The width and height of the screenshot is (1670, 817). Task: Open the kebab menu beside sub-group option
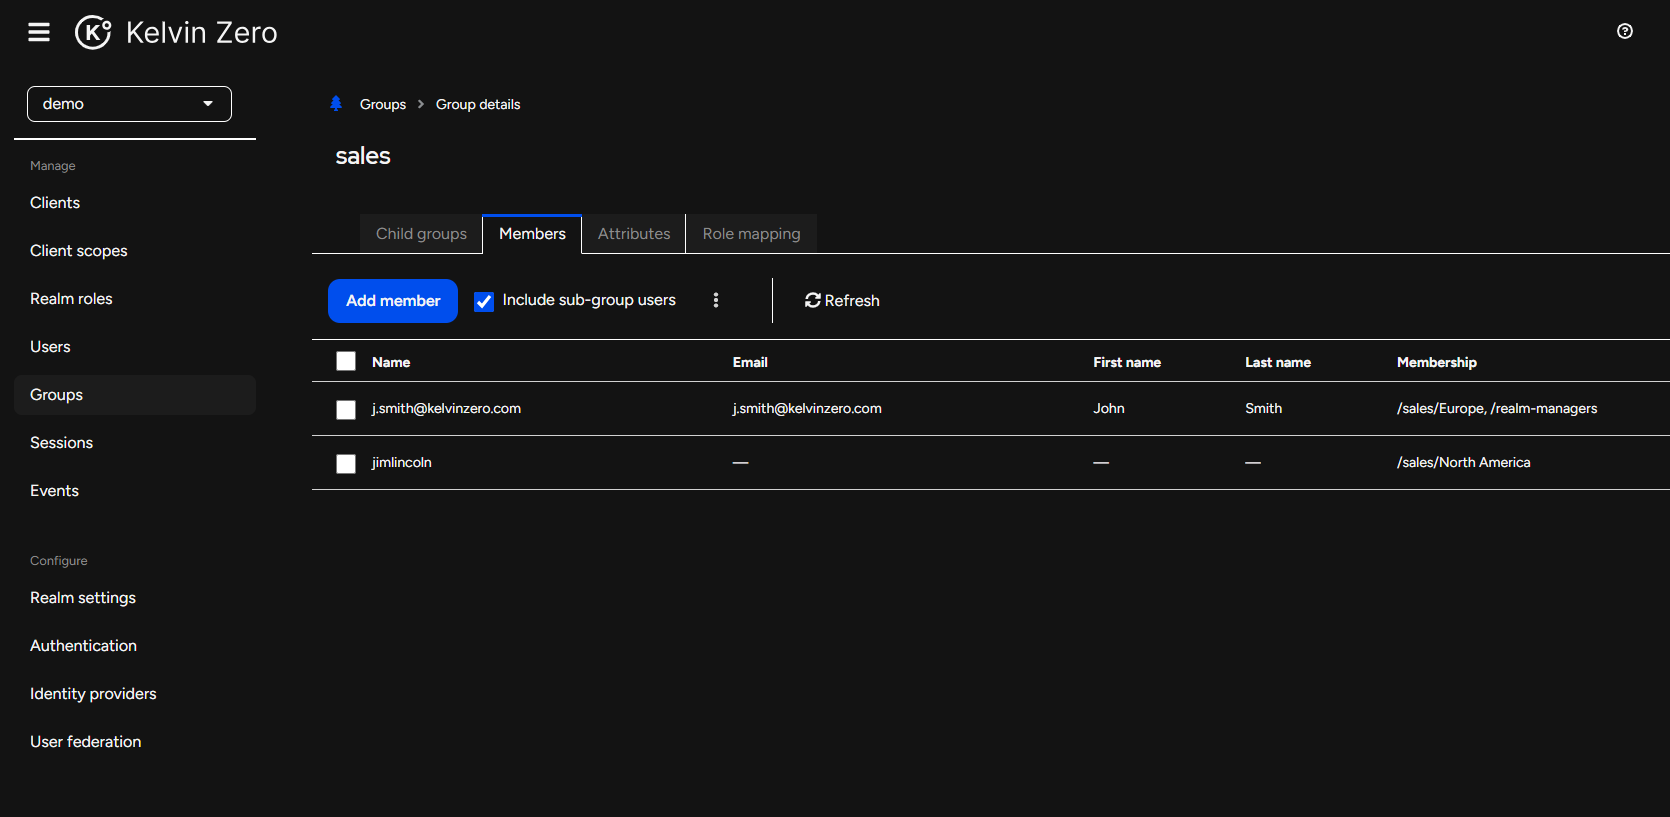[716, 300]
